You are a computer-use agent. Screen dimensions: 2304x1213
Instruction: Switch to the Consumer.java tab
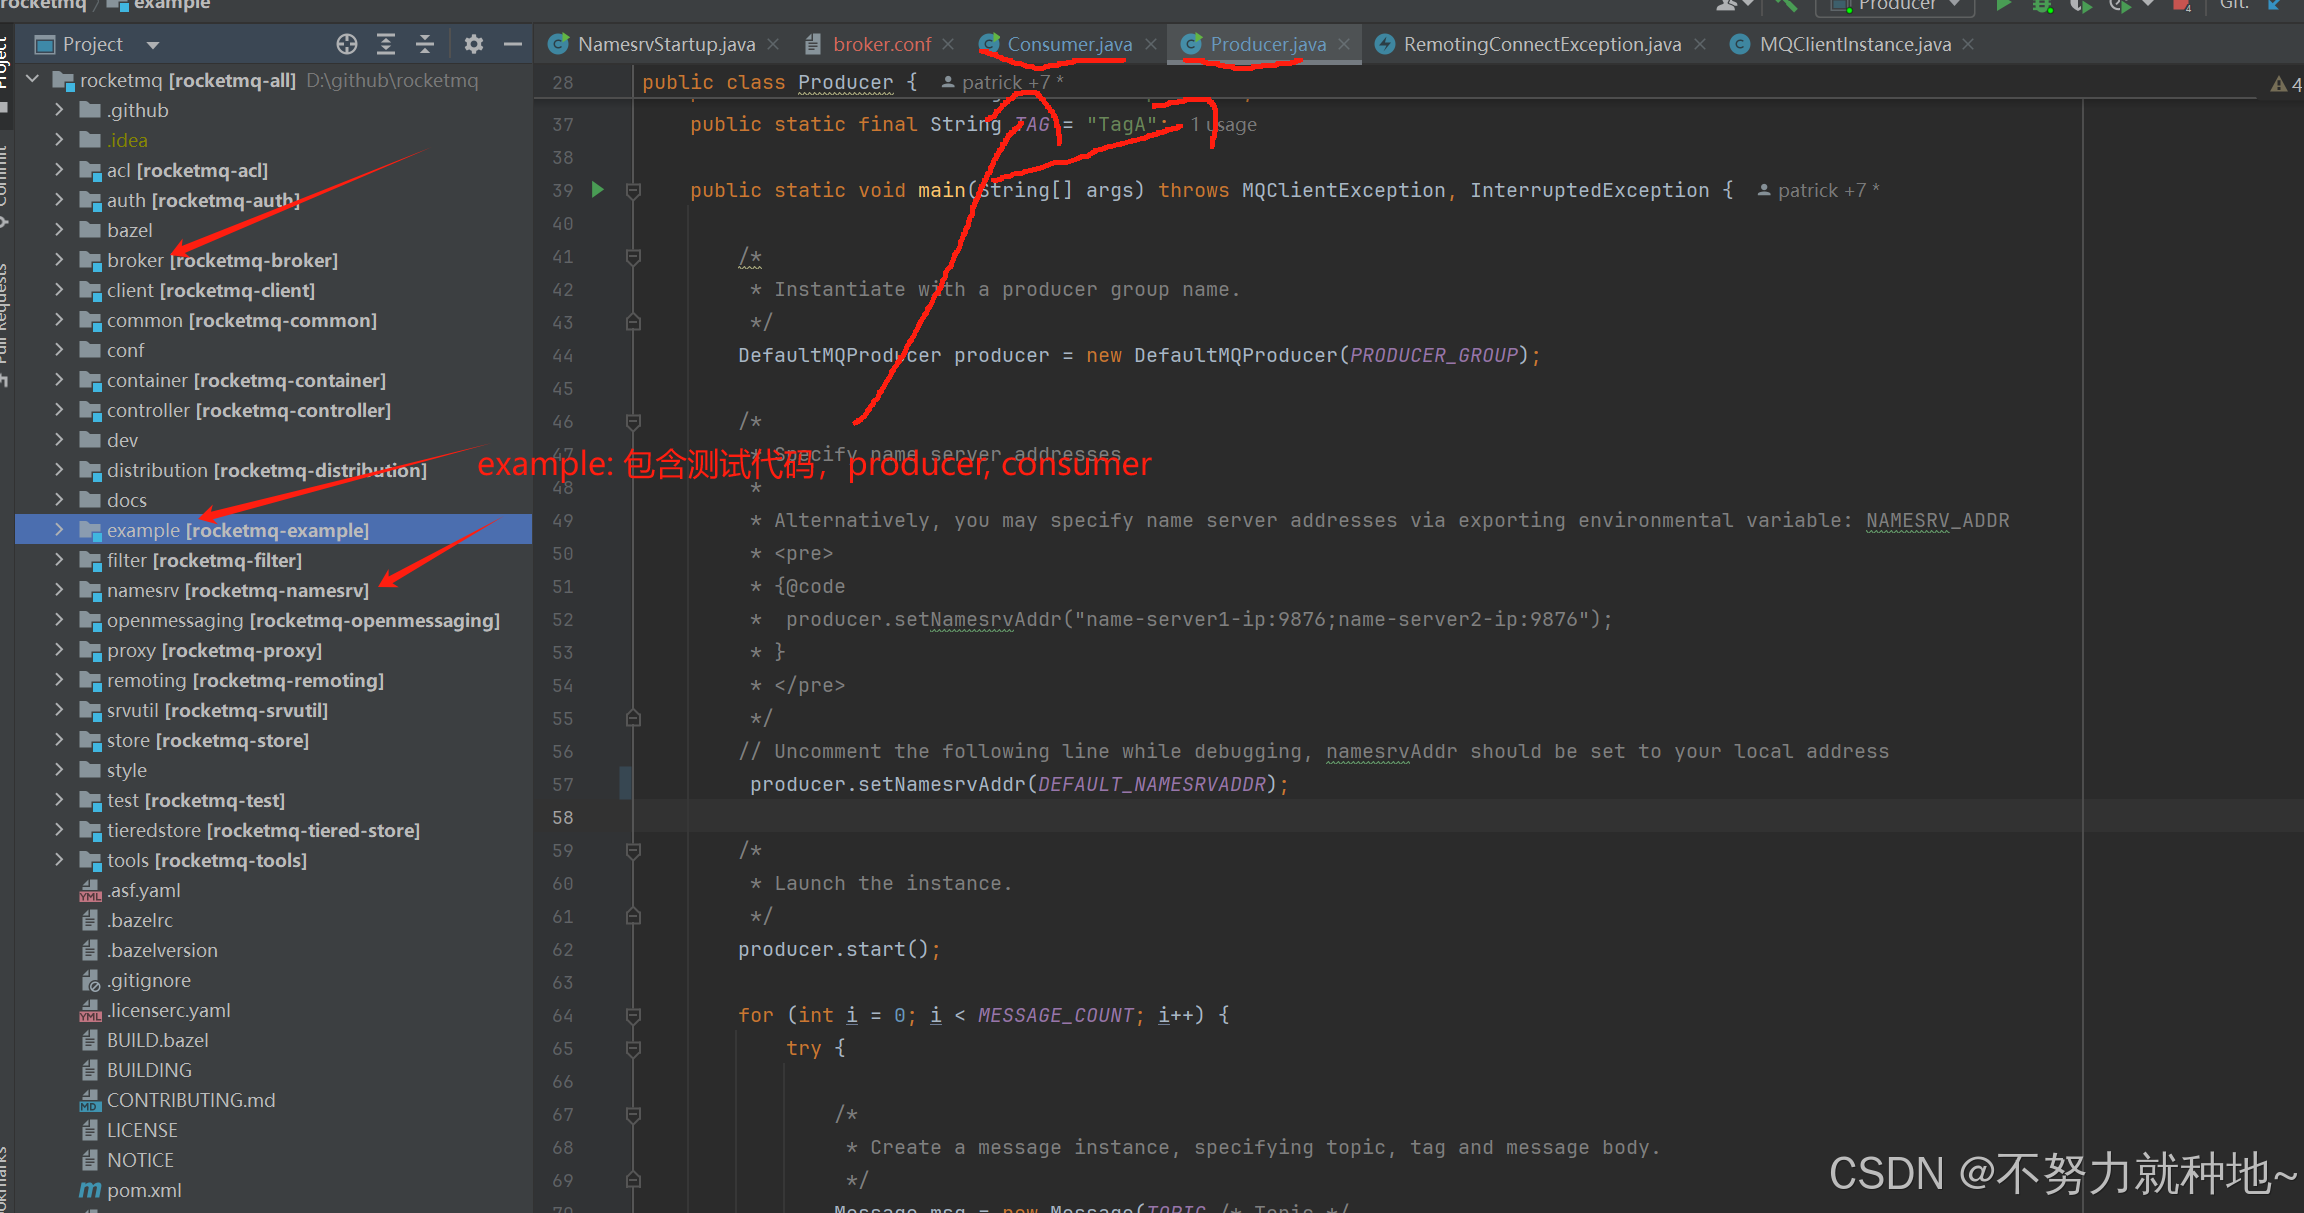tap(1068, 44)
